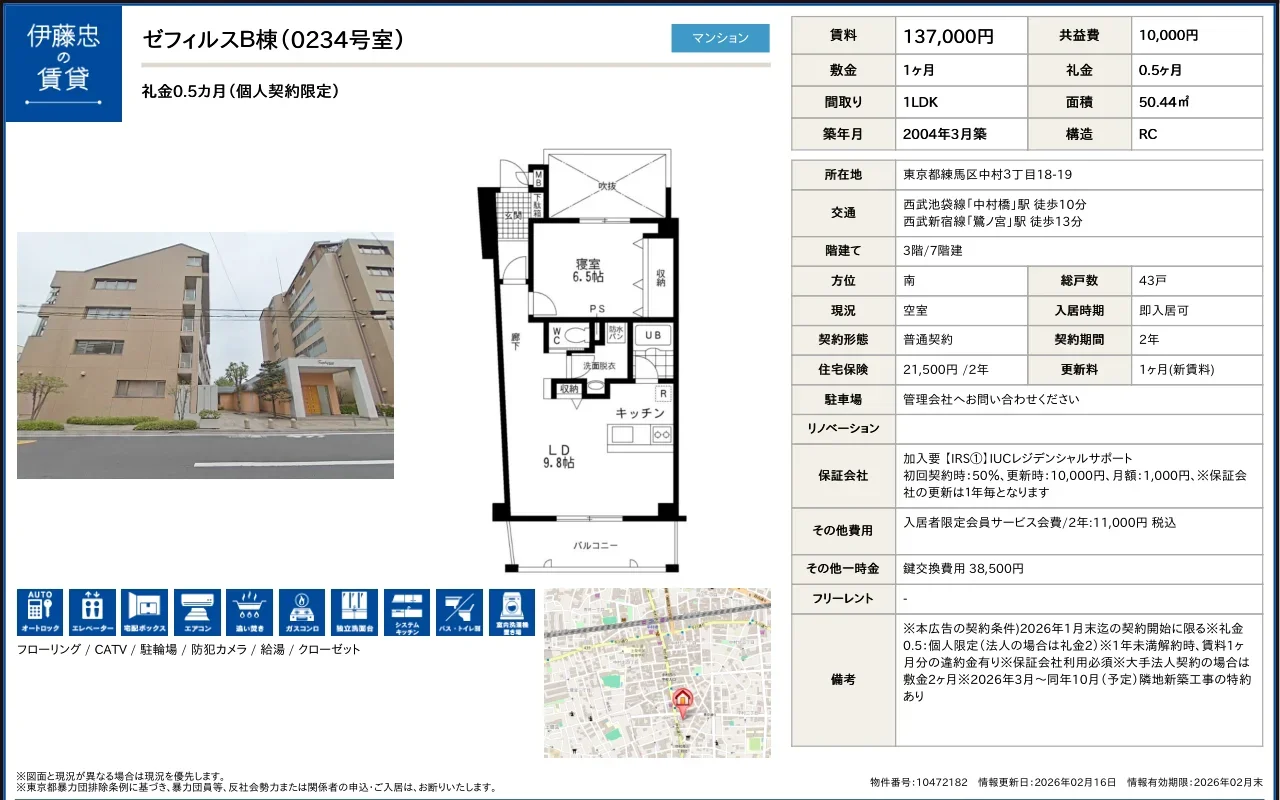Click the エレベーター elevator amenity icon
This screenshot has width=1280, height=800.
click(93, 610)
